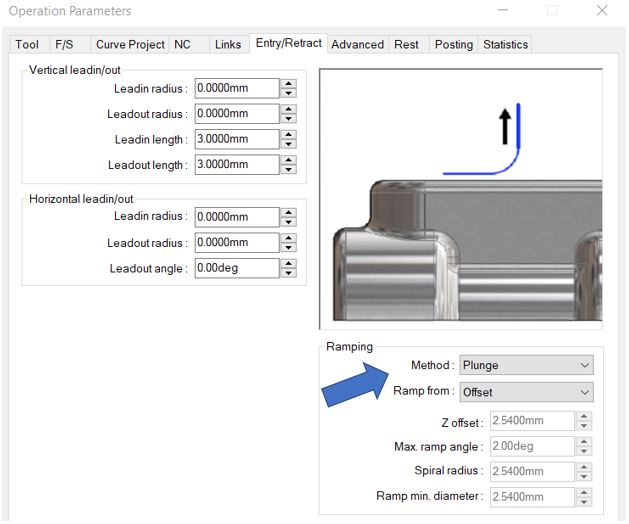
Task: Decrease vertical Leadout radius with down arrow
Action: tap(288, 118)
